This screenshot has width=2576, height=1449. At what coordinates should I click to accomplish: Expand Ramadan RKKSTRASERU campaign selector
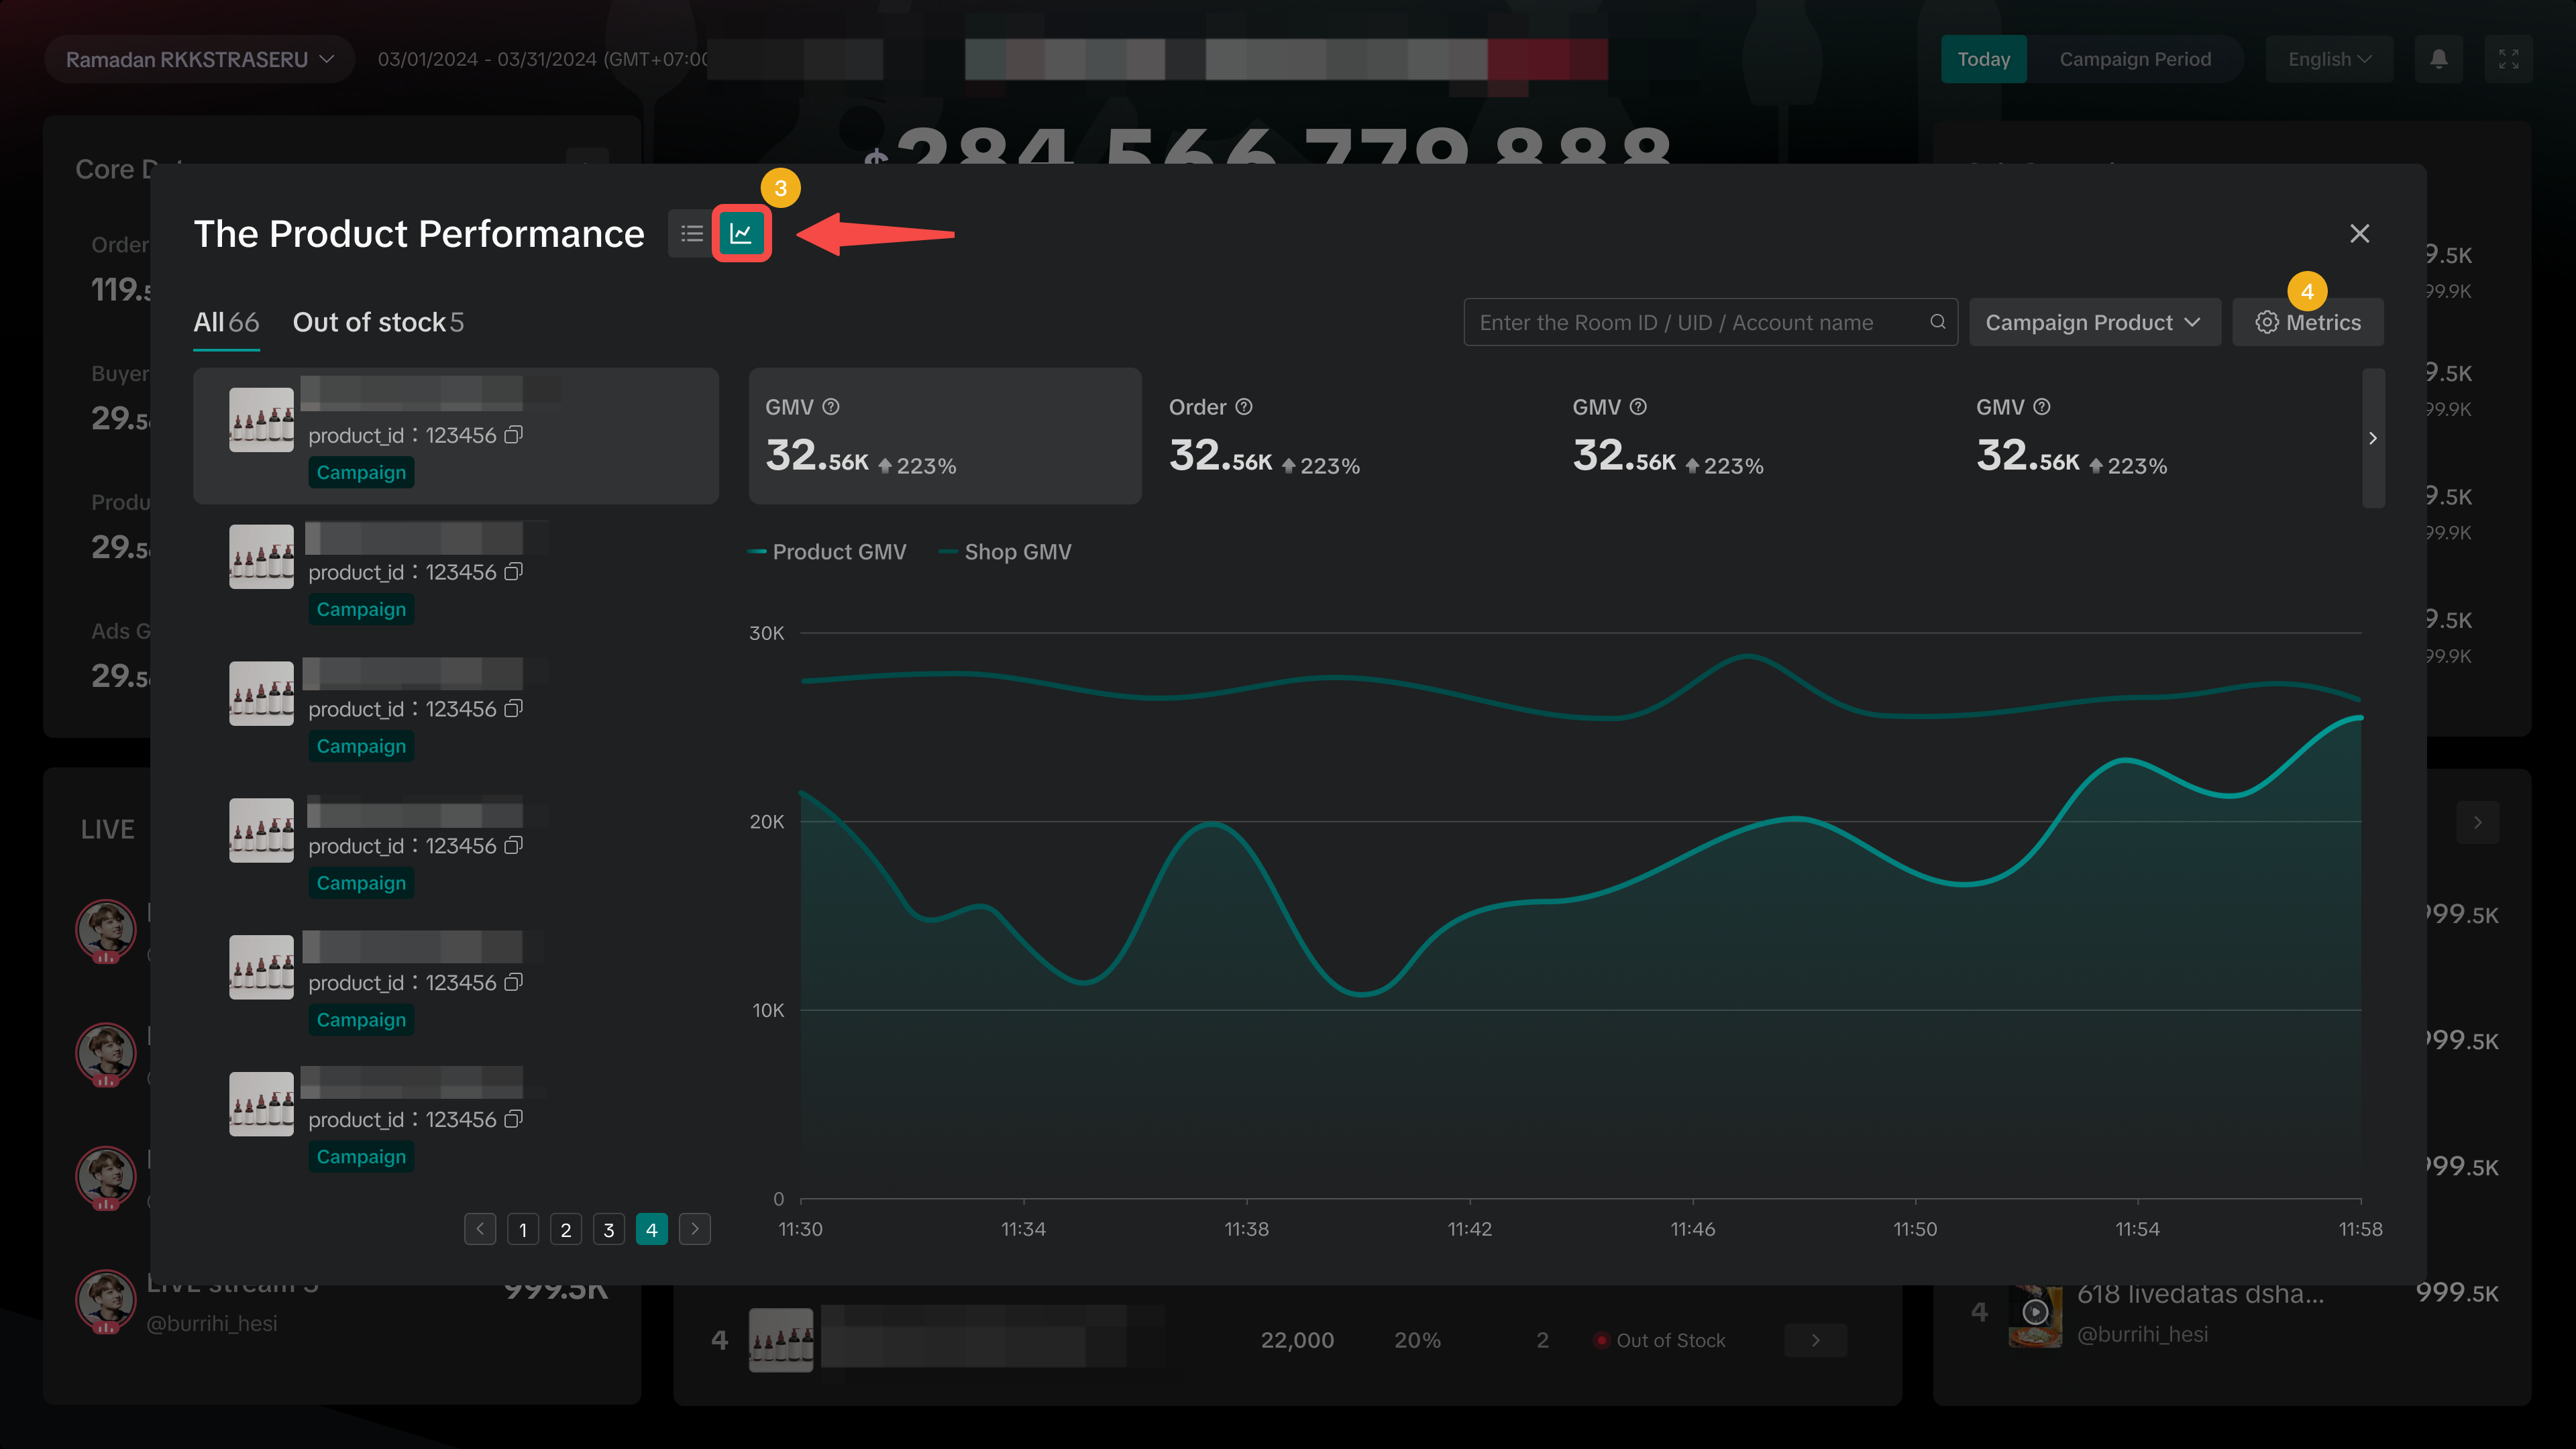[199, 59]
